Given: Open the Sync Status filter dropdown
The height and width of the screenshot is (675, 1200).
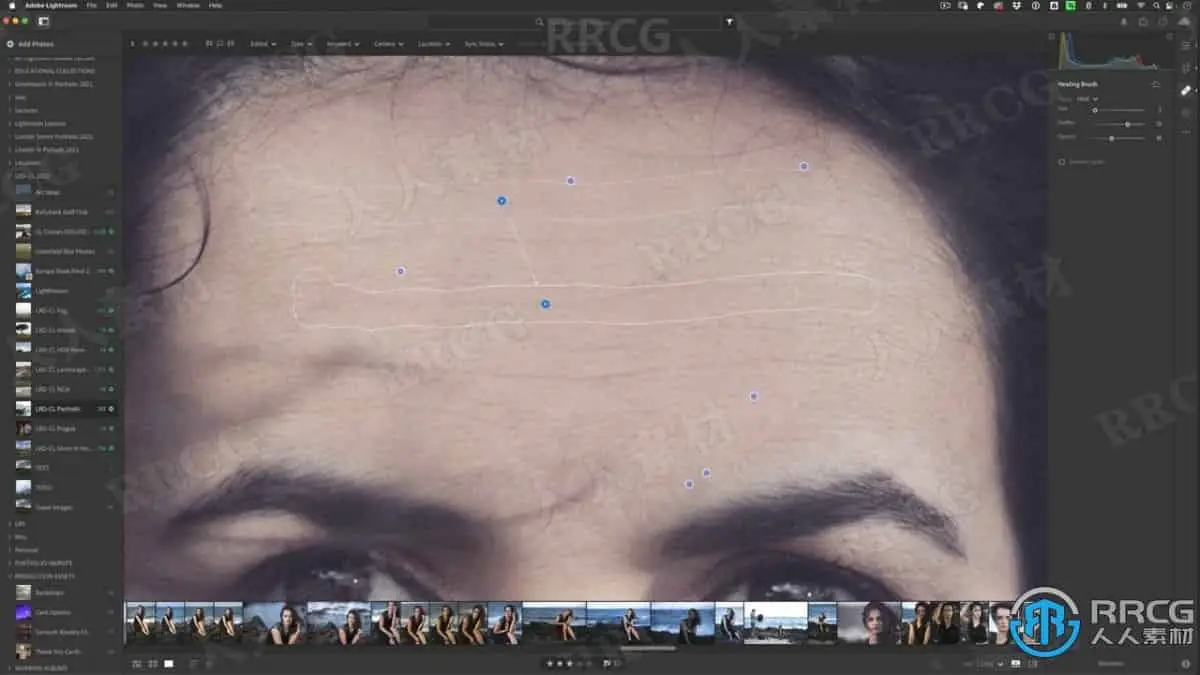Looking at the screenshot, I should click(484, 44).
